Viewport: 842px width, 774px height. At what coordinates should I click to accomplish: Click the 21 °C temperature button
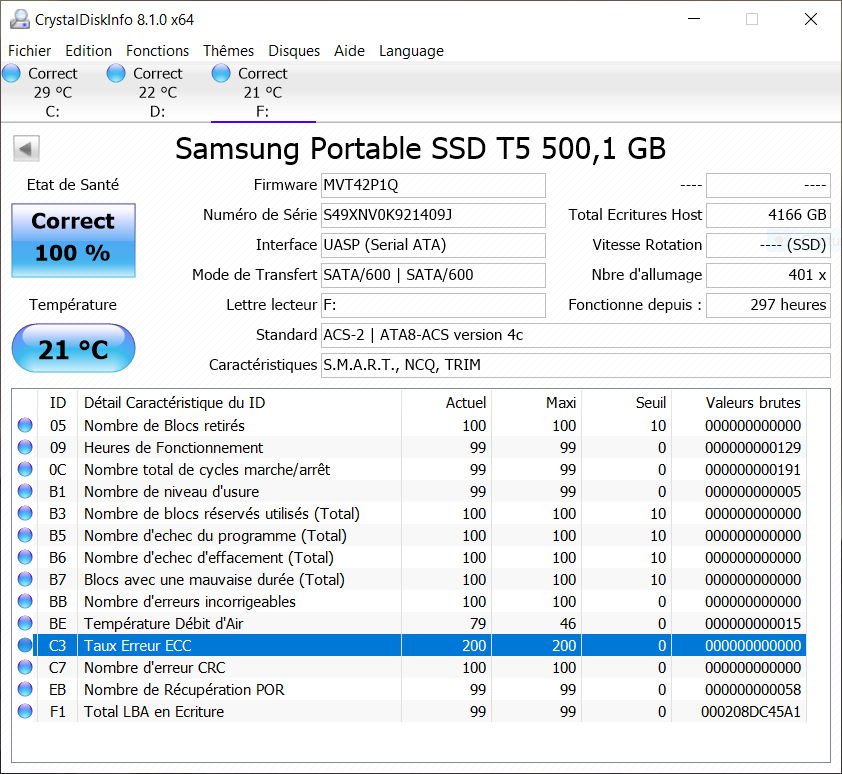point(74,348)
